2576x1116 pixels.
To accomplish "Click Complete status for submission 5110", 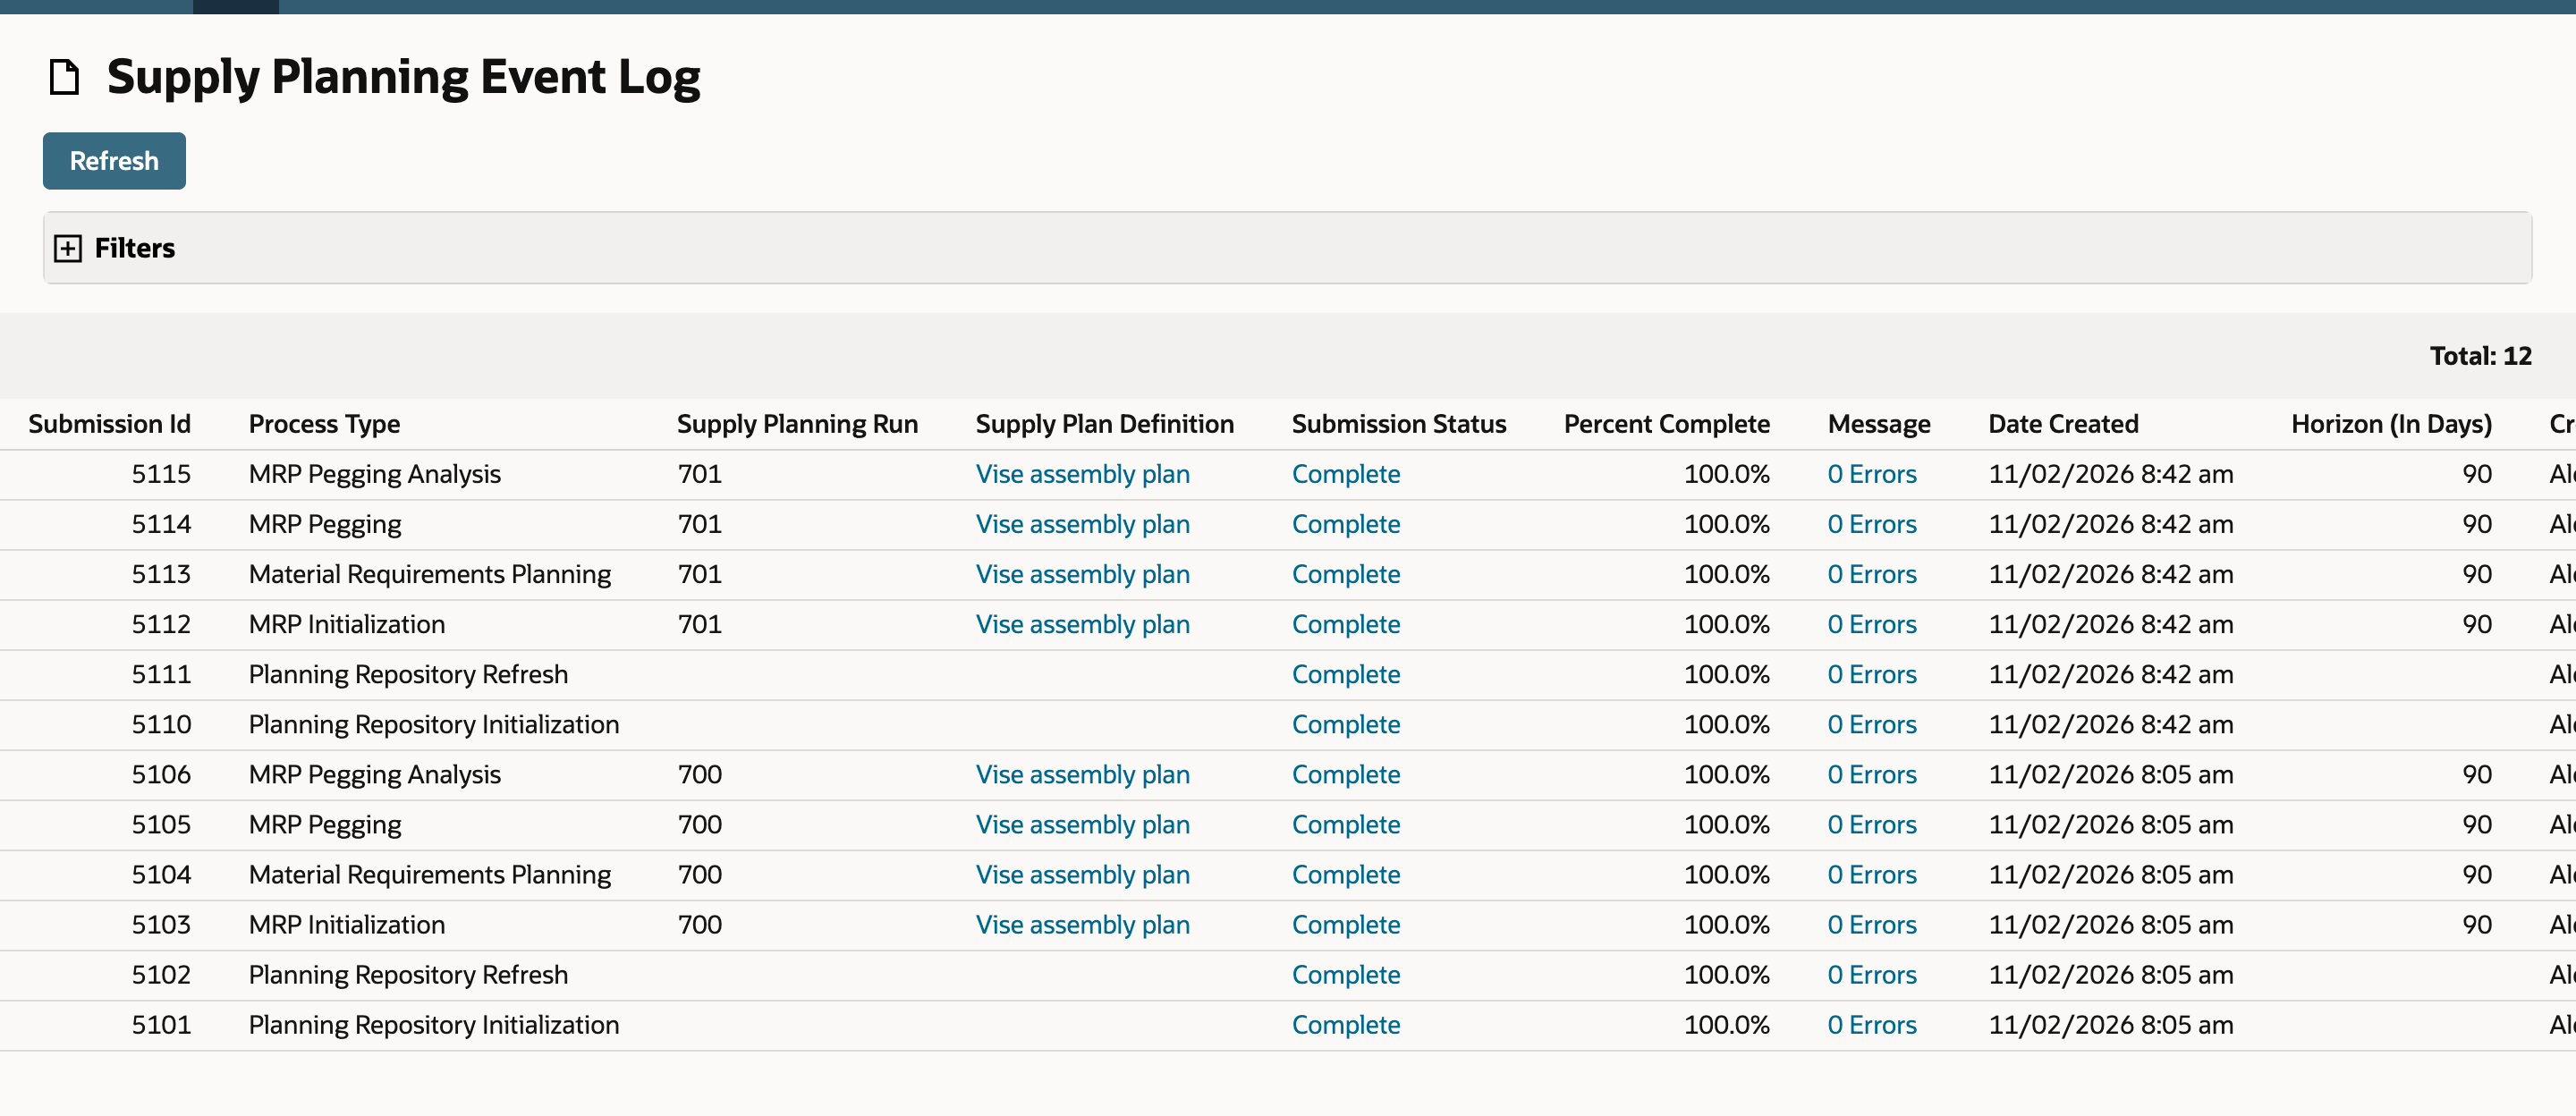I will point(1345,724).
